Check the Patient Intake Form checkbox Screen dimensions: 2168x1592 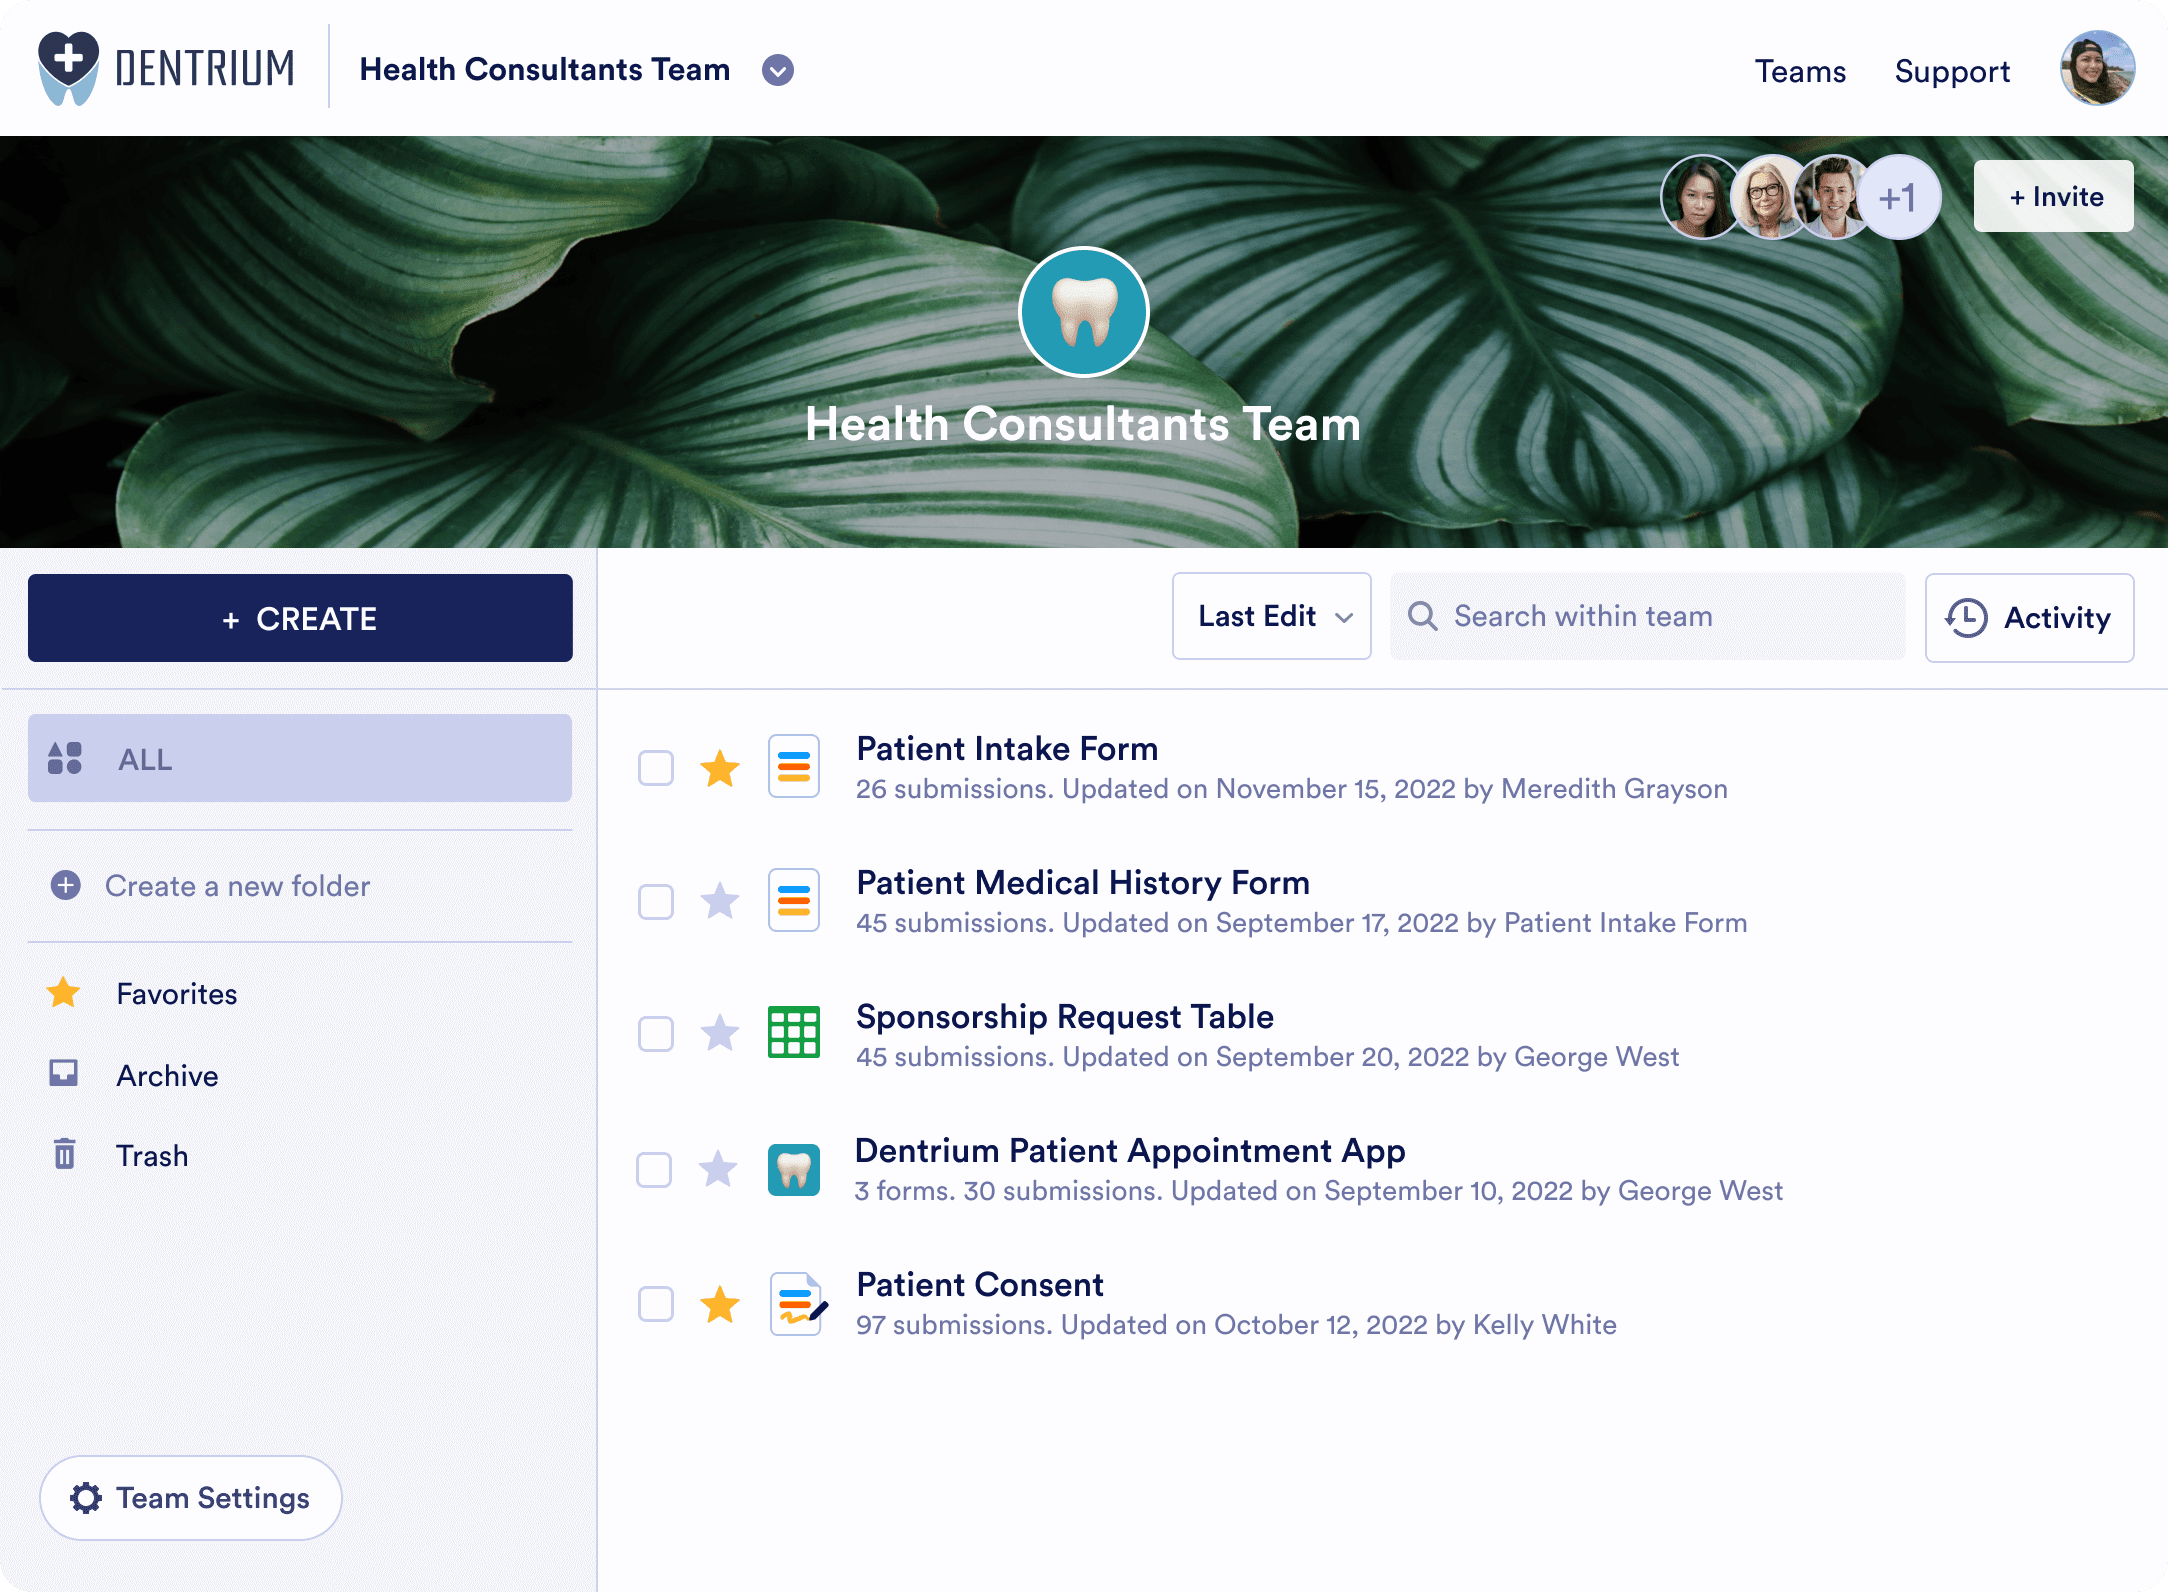tap(656, 768)
